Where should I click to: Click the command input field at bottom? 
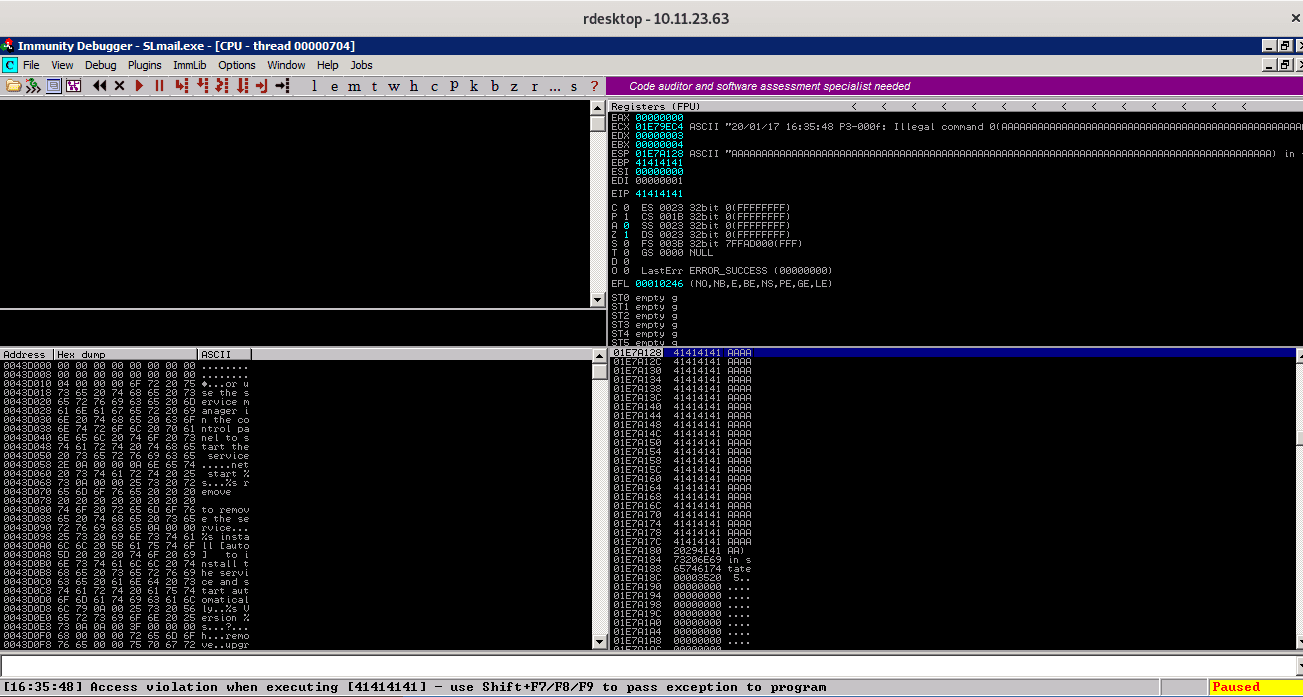point(650,666)
